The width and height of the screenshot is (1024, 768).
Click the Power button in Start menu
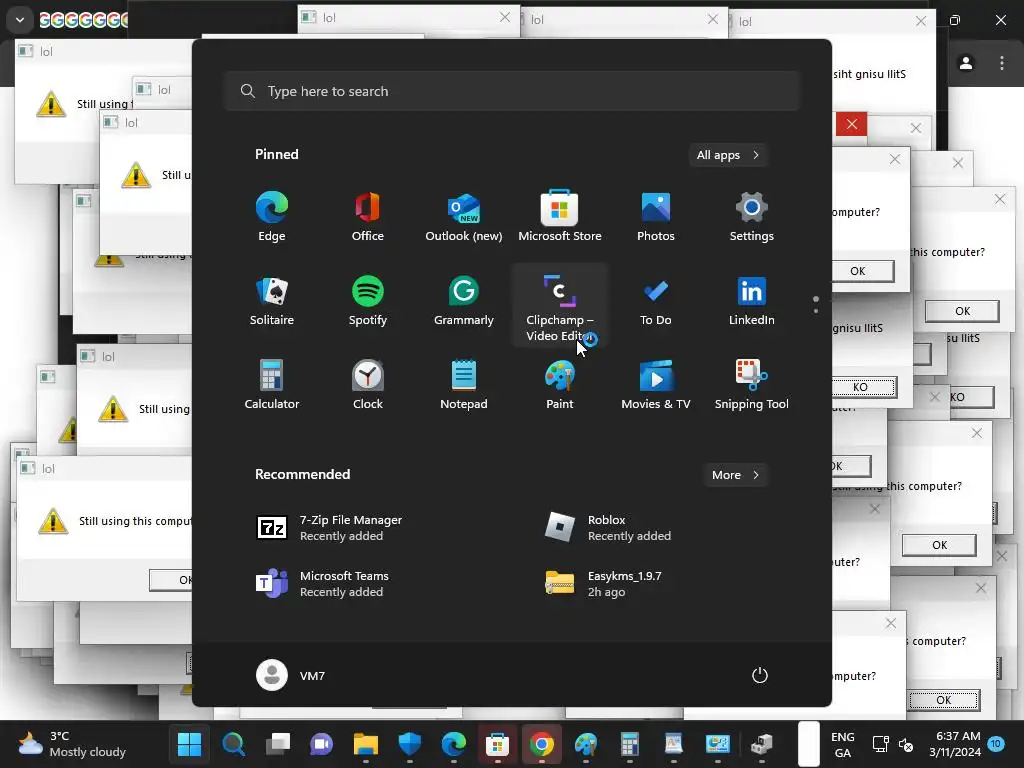pos(760,675)
